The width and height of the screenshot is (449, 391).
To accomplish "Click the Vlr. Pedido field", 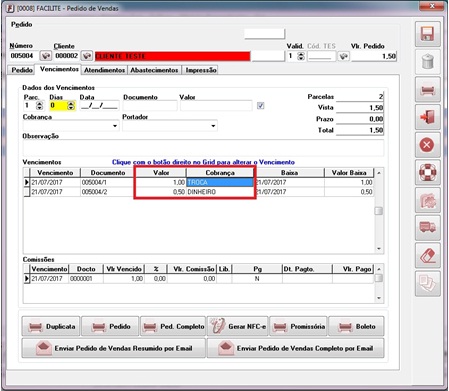I will tap(374, 56).
